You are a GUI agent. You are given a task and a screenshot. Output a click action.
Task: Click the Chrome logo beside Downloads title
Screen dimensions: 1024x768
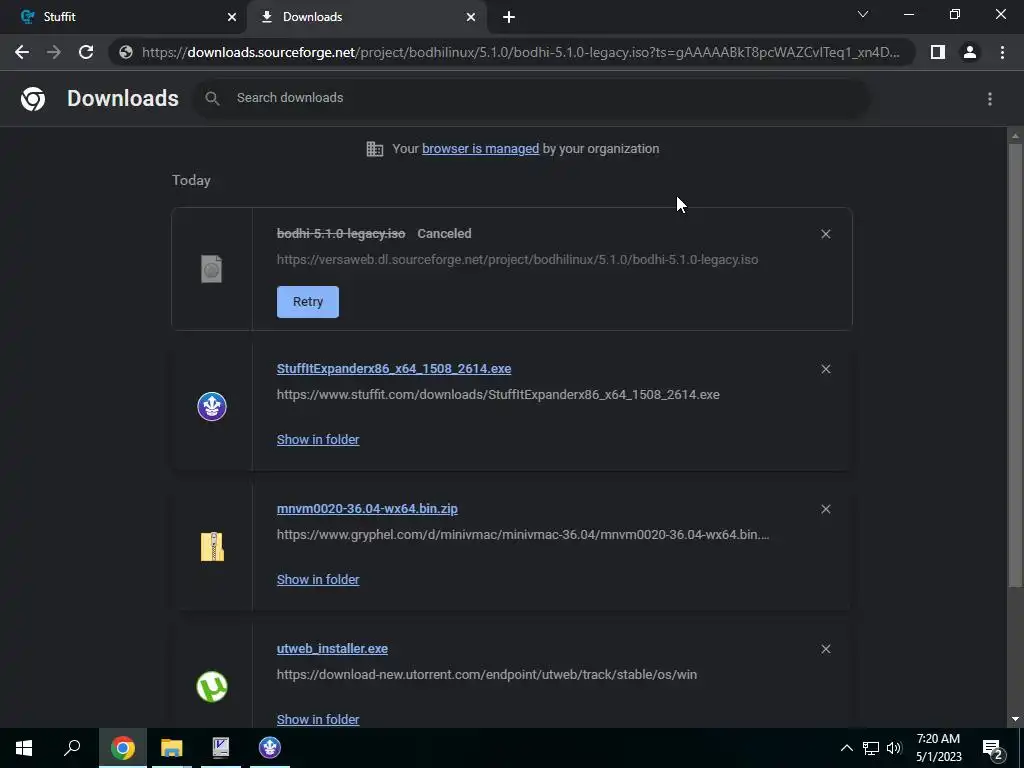(33, 99)
